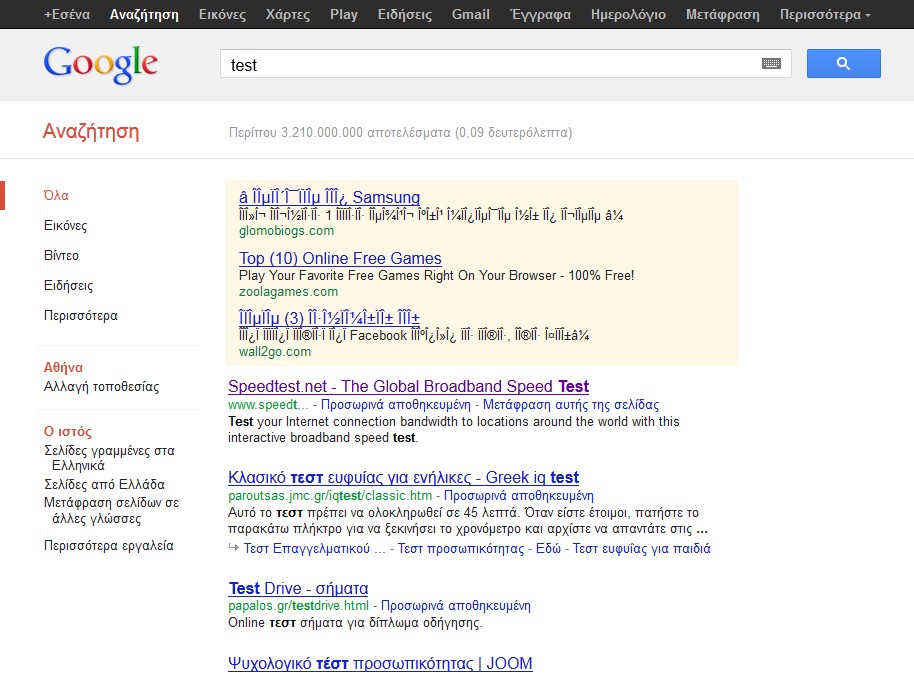Open Εικόνες in the top black bar

click(x=222, y=15)
